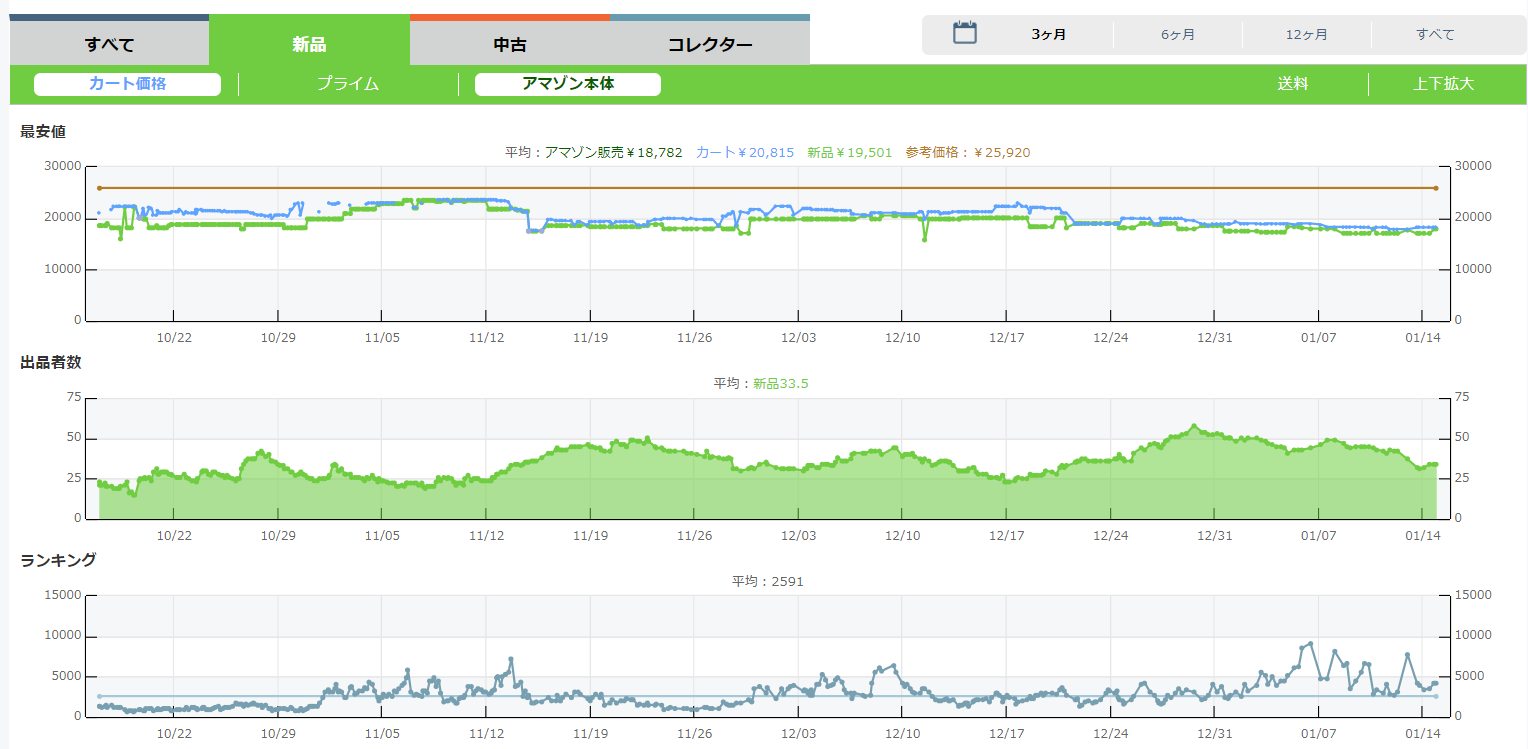The height and width of the screenshot is (749, 1528).
Task: Click the 参考価格 legend label
Action: (967, 153)
